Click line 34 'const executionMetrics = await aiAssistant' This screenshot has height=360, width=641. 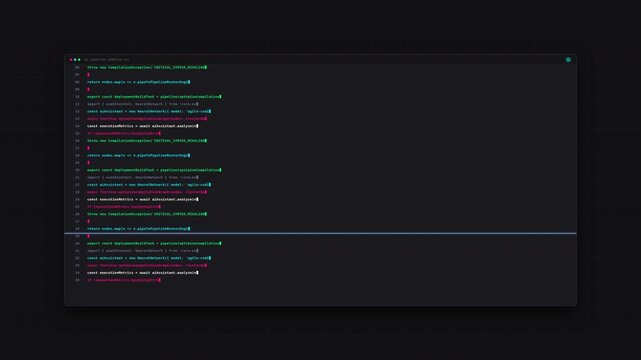143,273
